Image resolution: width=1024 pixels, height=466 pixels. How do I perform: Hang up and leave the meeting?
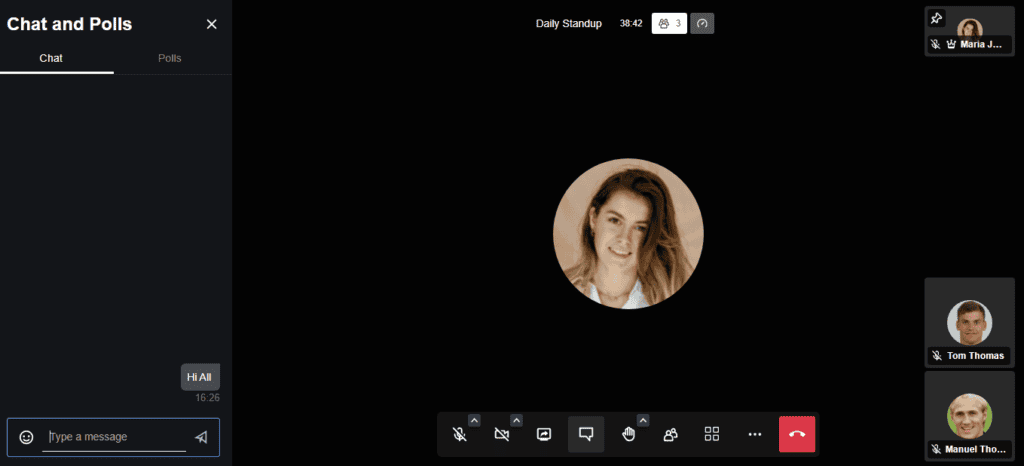point(797,434)
